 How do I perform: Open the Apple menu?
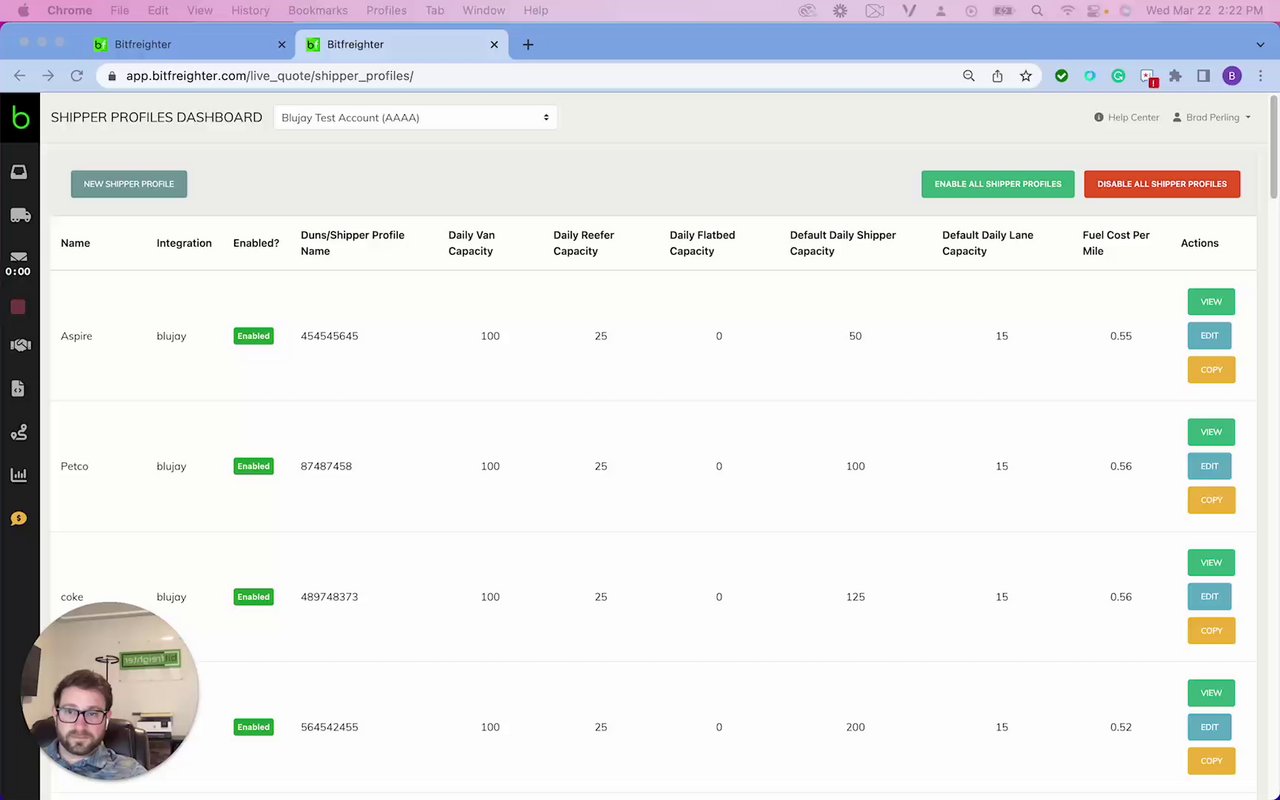pos(23,10)
